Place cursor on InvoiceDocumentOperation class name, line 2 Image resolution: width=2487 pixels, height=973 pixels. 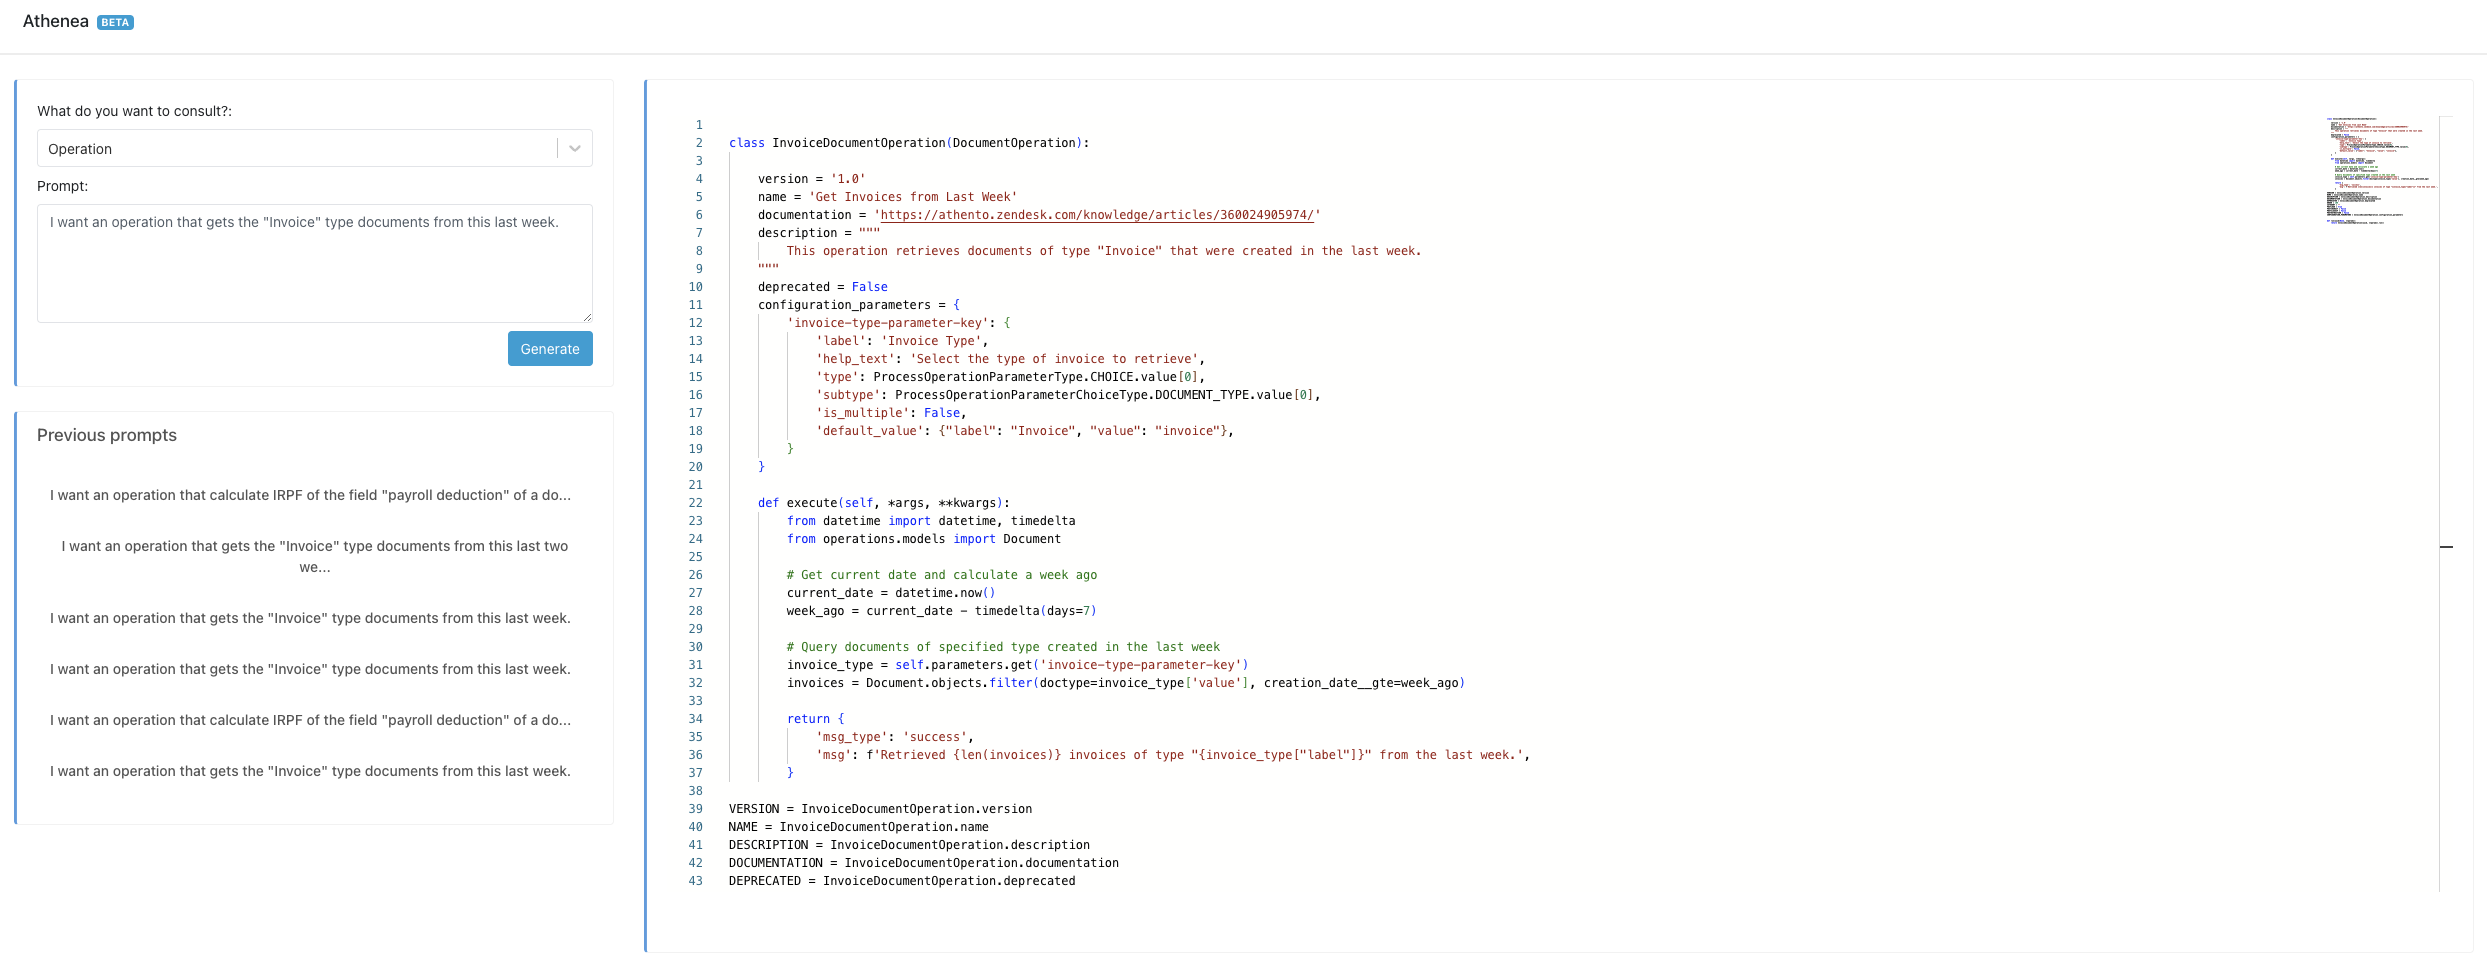tap(858, 143)
